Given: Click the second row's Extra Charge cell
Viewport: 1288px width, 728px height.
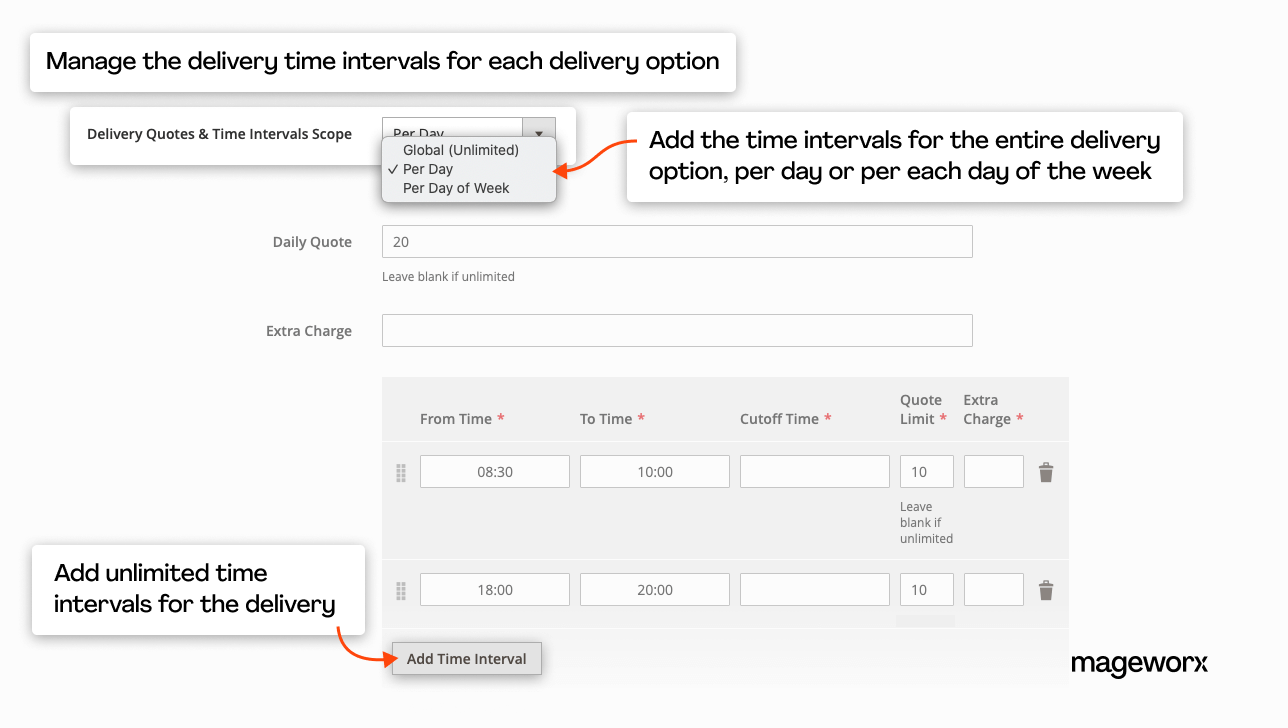Looking at the screenshot, I should tap(993, 589).
